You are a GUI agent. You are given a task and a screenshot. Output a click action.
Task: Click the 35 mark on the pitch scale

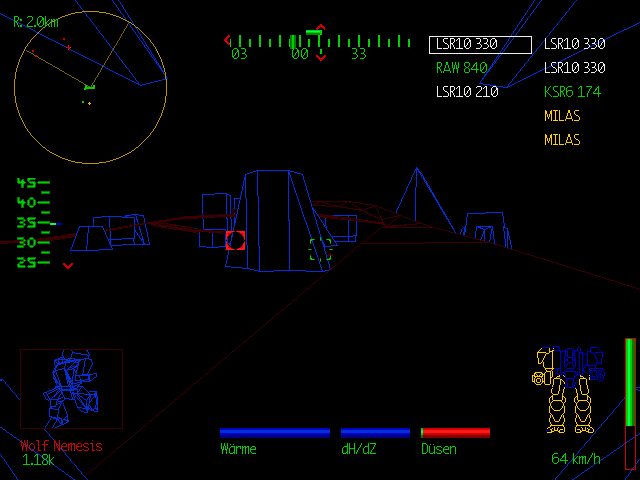27,223
